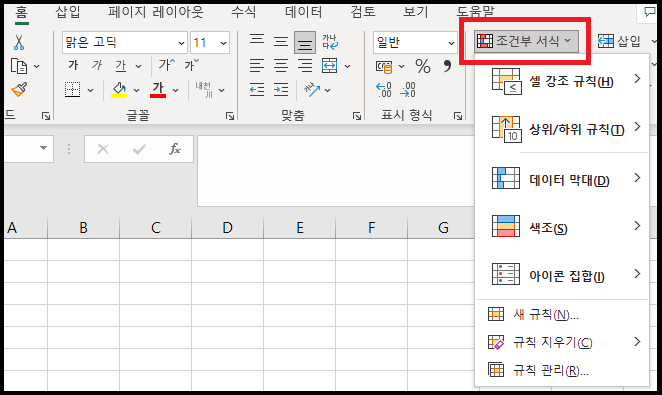Click the 조건부 서식 button
The width and height of the screenshot is (662, 395).
pyautogui.click(x=526, y=41)
